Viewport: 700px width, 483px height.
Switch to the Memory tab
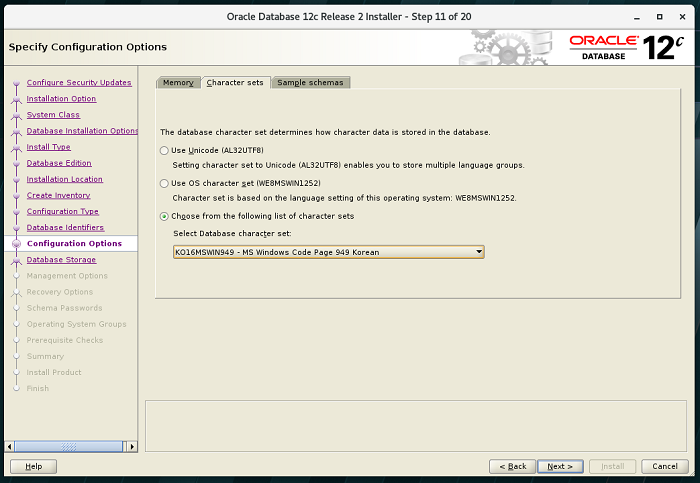point(178,83)
